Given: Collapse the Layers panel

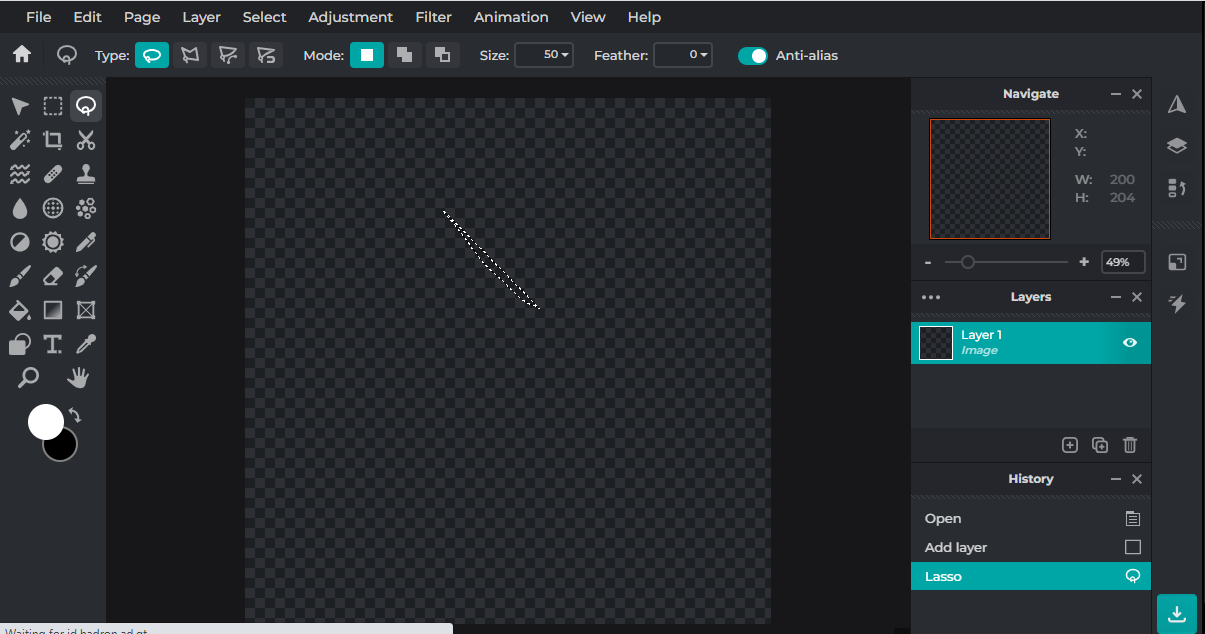Looking at the screenshot, I should 1116,297.
